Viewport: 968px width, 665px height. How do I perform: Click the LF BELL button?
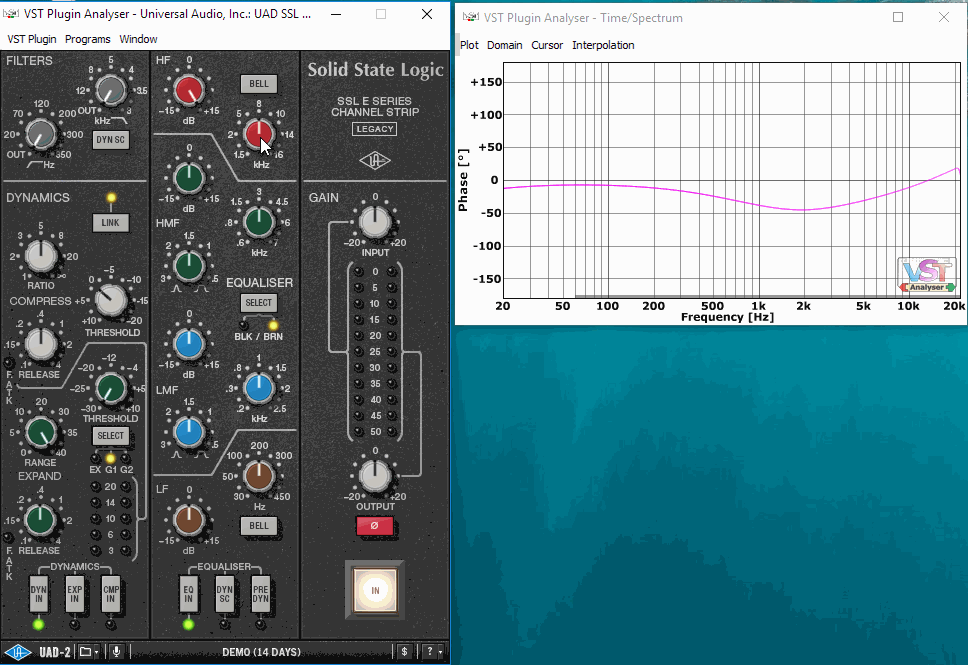(x=259, y=526)
